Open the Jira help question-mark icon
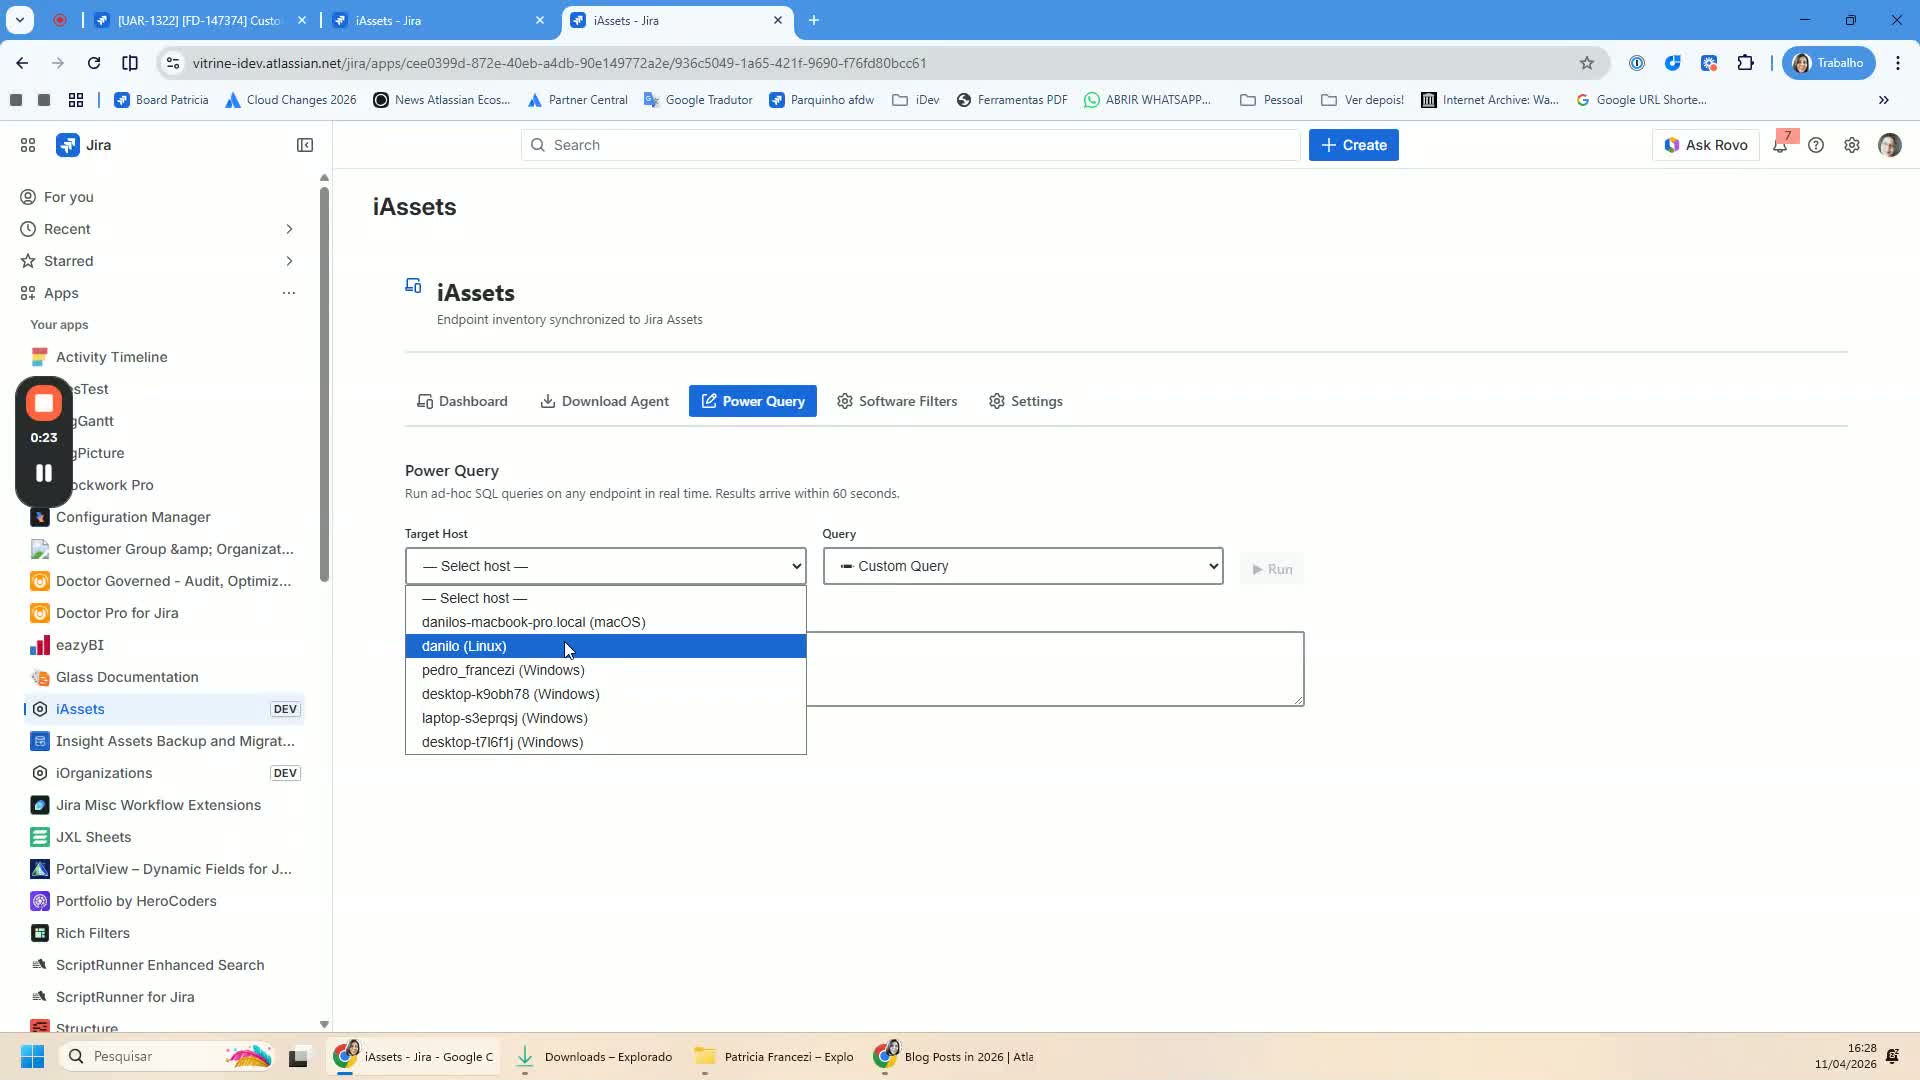Image resolution: width=1920 pixels, height=1080 pixels. [x=1816, y=145]
